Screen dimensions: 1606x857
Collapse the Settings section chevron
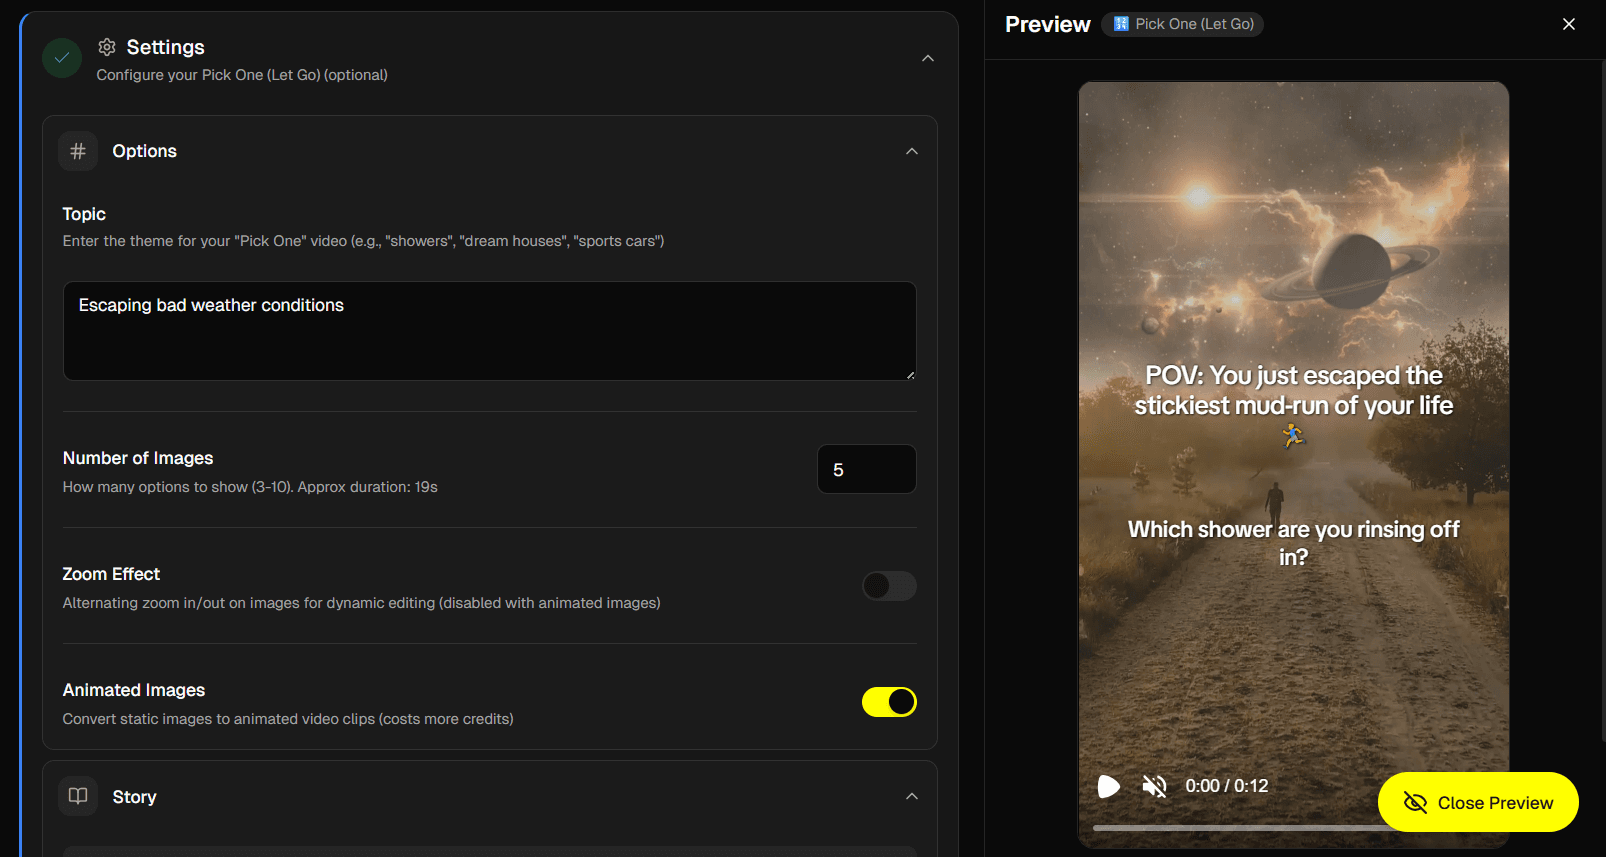click(928, 58)
